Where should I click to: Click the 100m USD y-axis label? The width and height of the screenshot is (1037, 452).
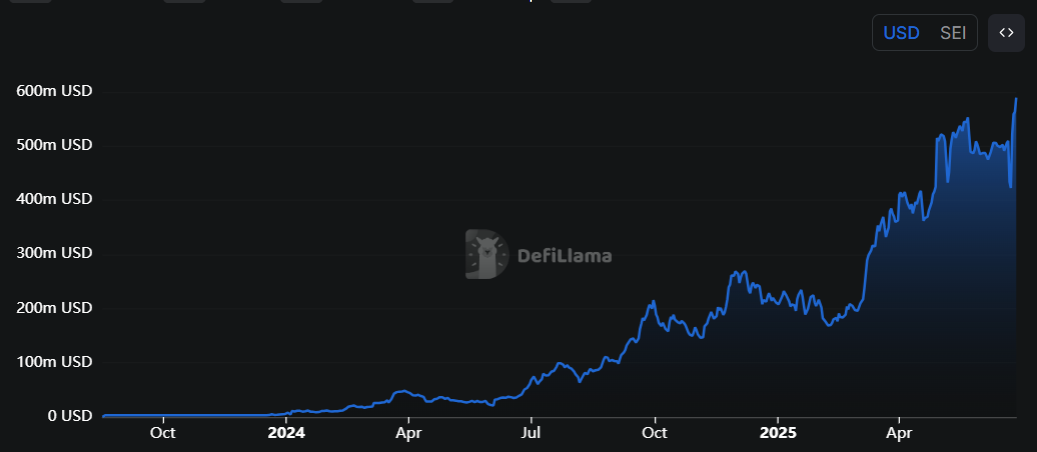pyautogui.click(x=54, y=361)
